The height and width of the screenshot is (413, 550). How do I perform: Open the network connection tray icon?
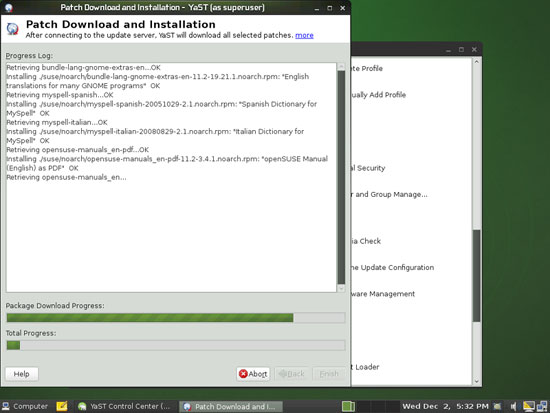click(542, 406)
